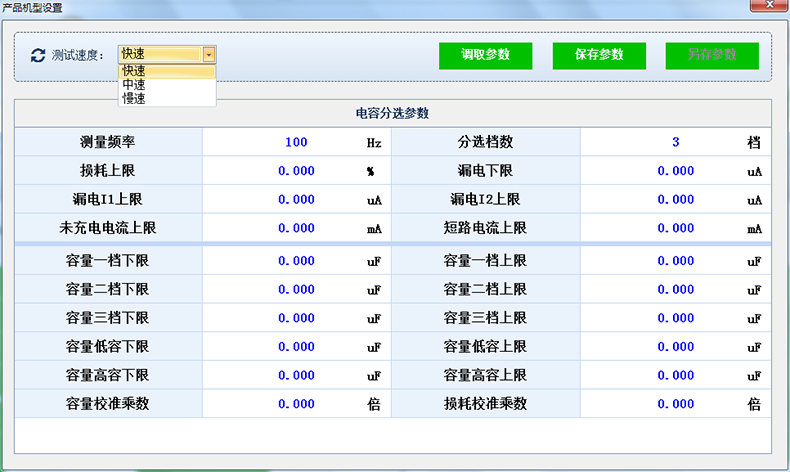The image size is (790, 472).
Task: Click the 容量校准乘数 value field
Action: pos(296,405)
